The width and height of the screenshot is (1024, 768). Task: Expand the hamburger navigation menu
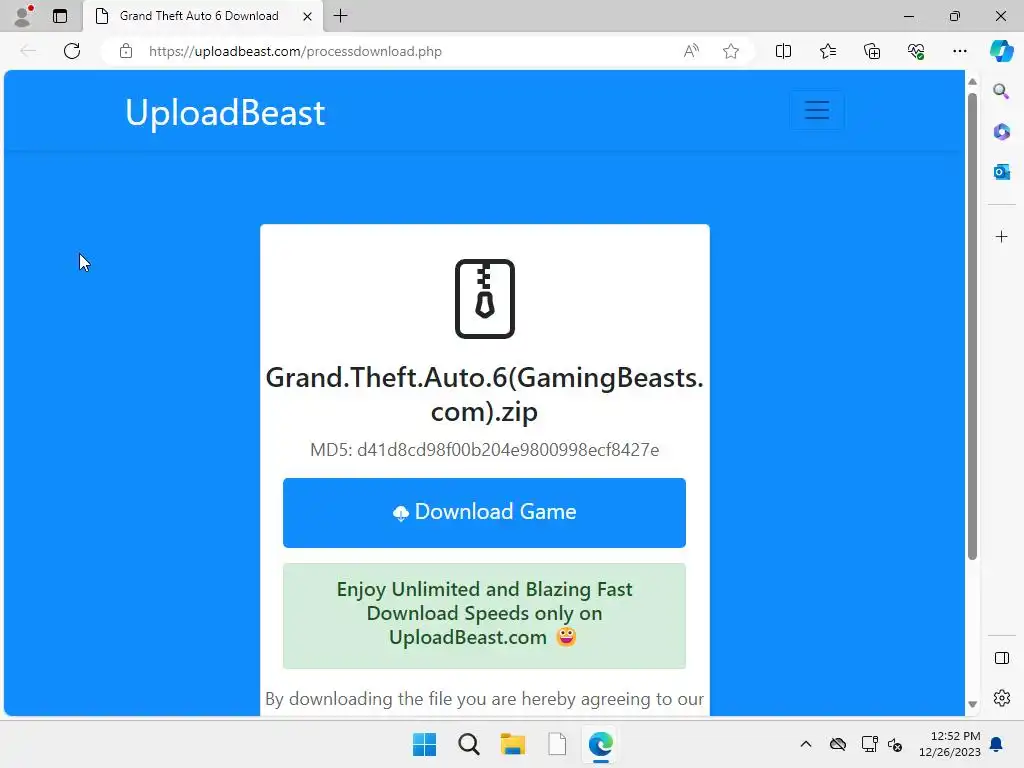(x=816, y=110)
